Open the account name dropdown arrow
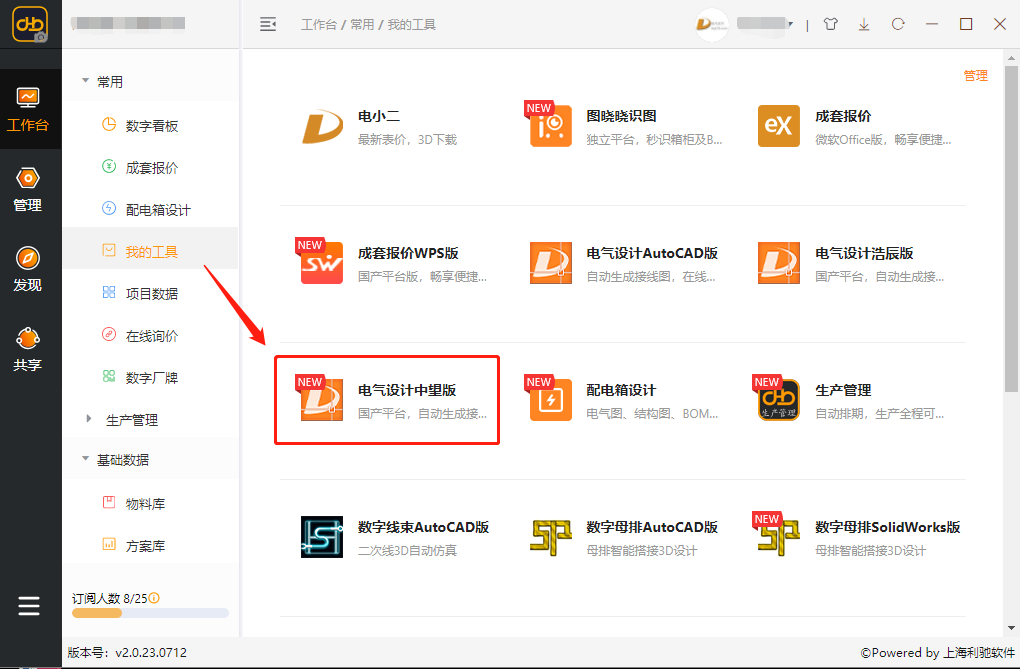This screenshot has width=1020, height=669. 790,24
